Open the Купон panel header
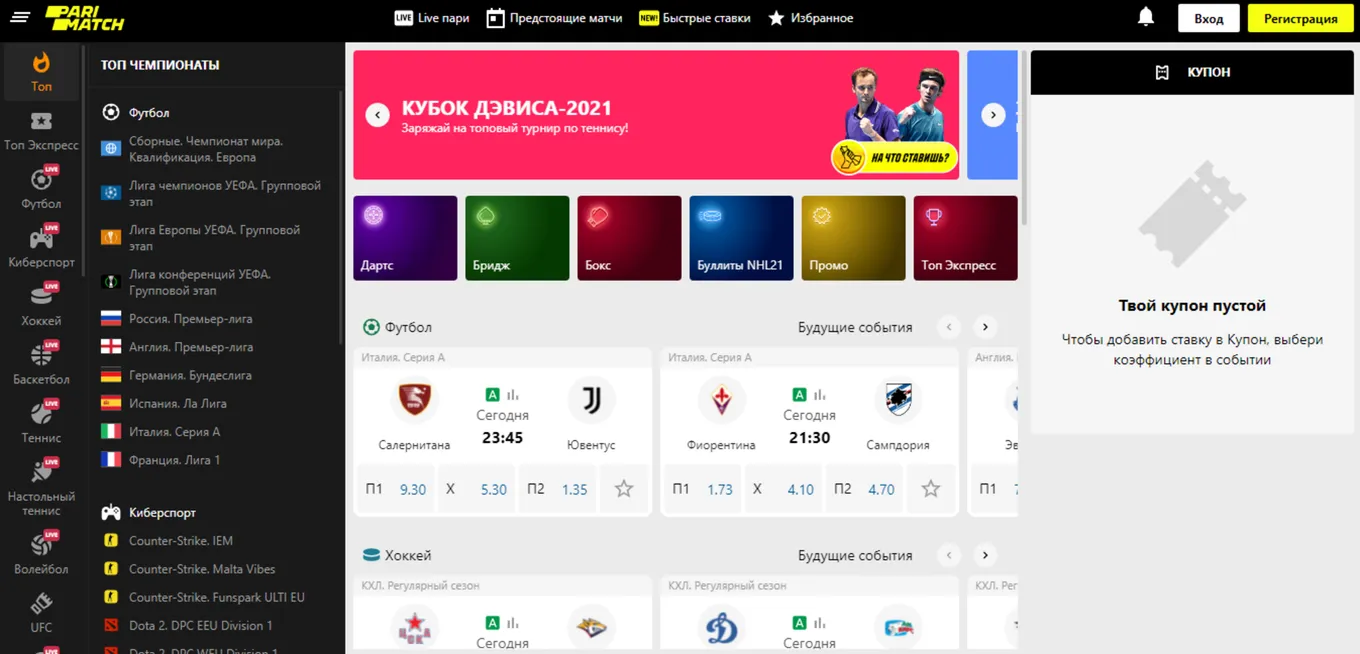Screen dimensions: 1360x654 [1192, 72]
